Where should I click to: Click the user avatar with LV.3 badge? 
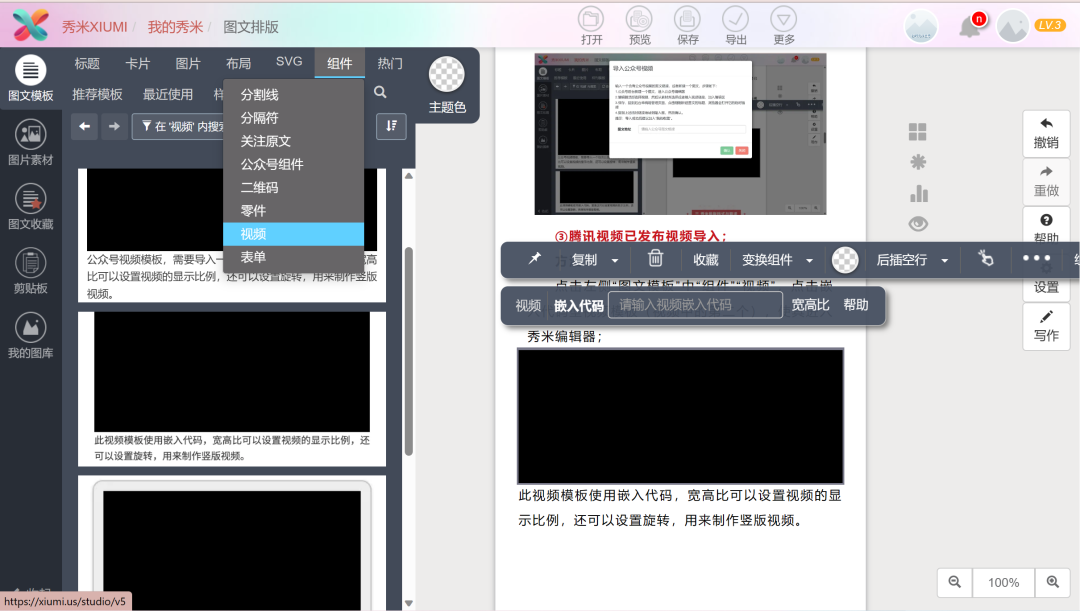tap(1013, 27)
